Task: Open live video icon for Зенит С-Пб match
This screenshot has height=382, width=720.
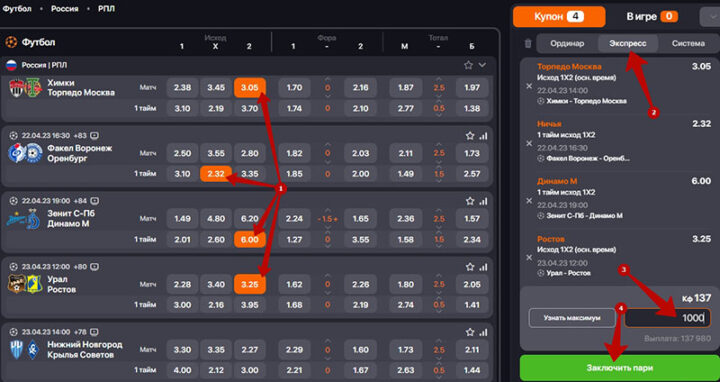Action: [x=94, y=201]
